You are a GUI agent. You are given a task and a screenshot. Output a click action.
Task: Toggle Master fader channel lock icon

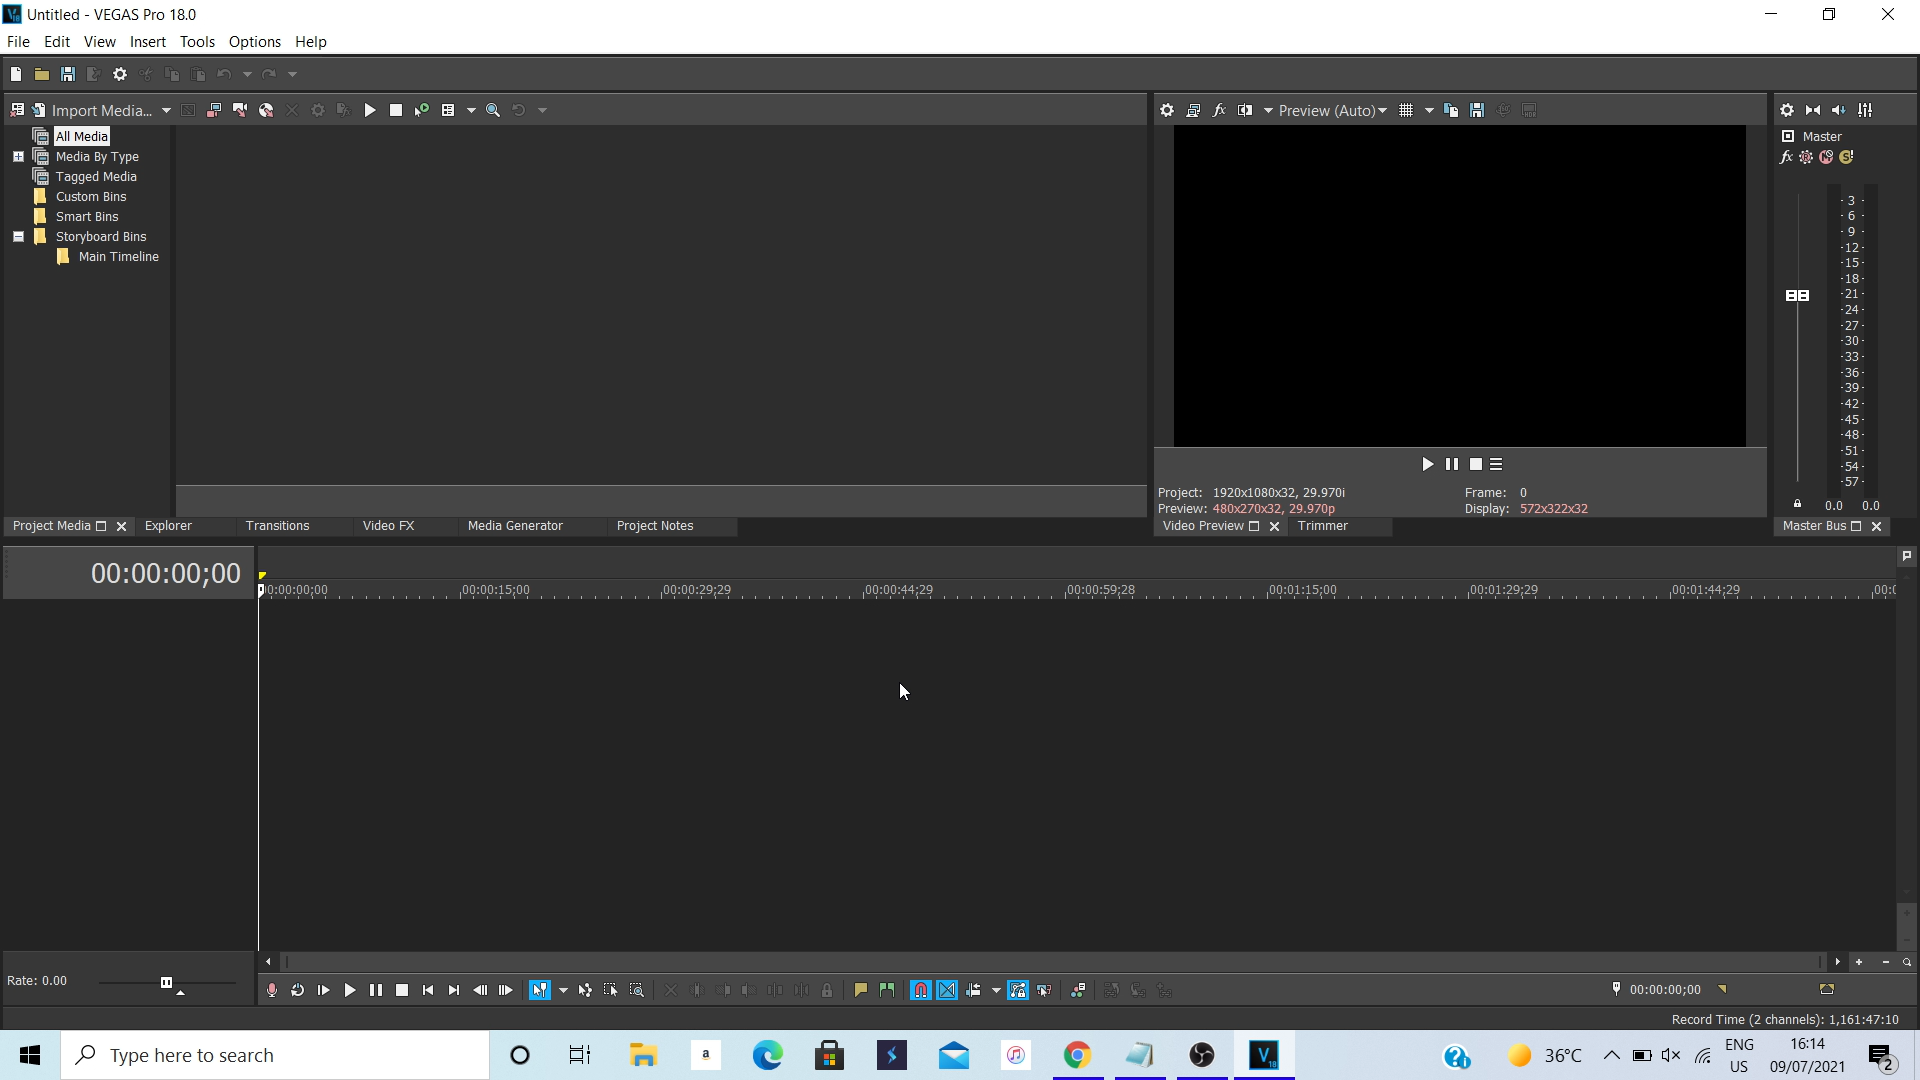coord(1797,504)
